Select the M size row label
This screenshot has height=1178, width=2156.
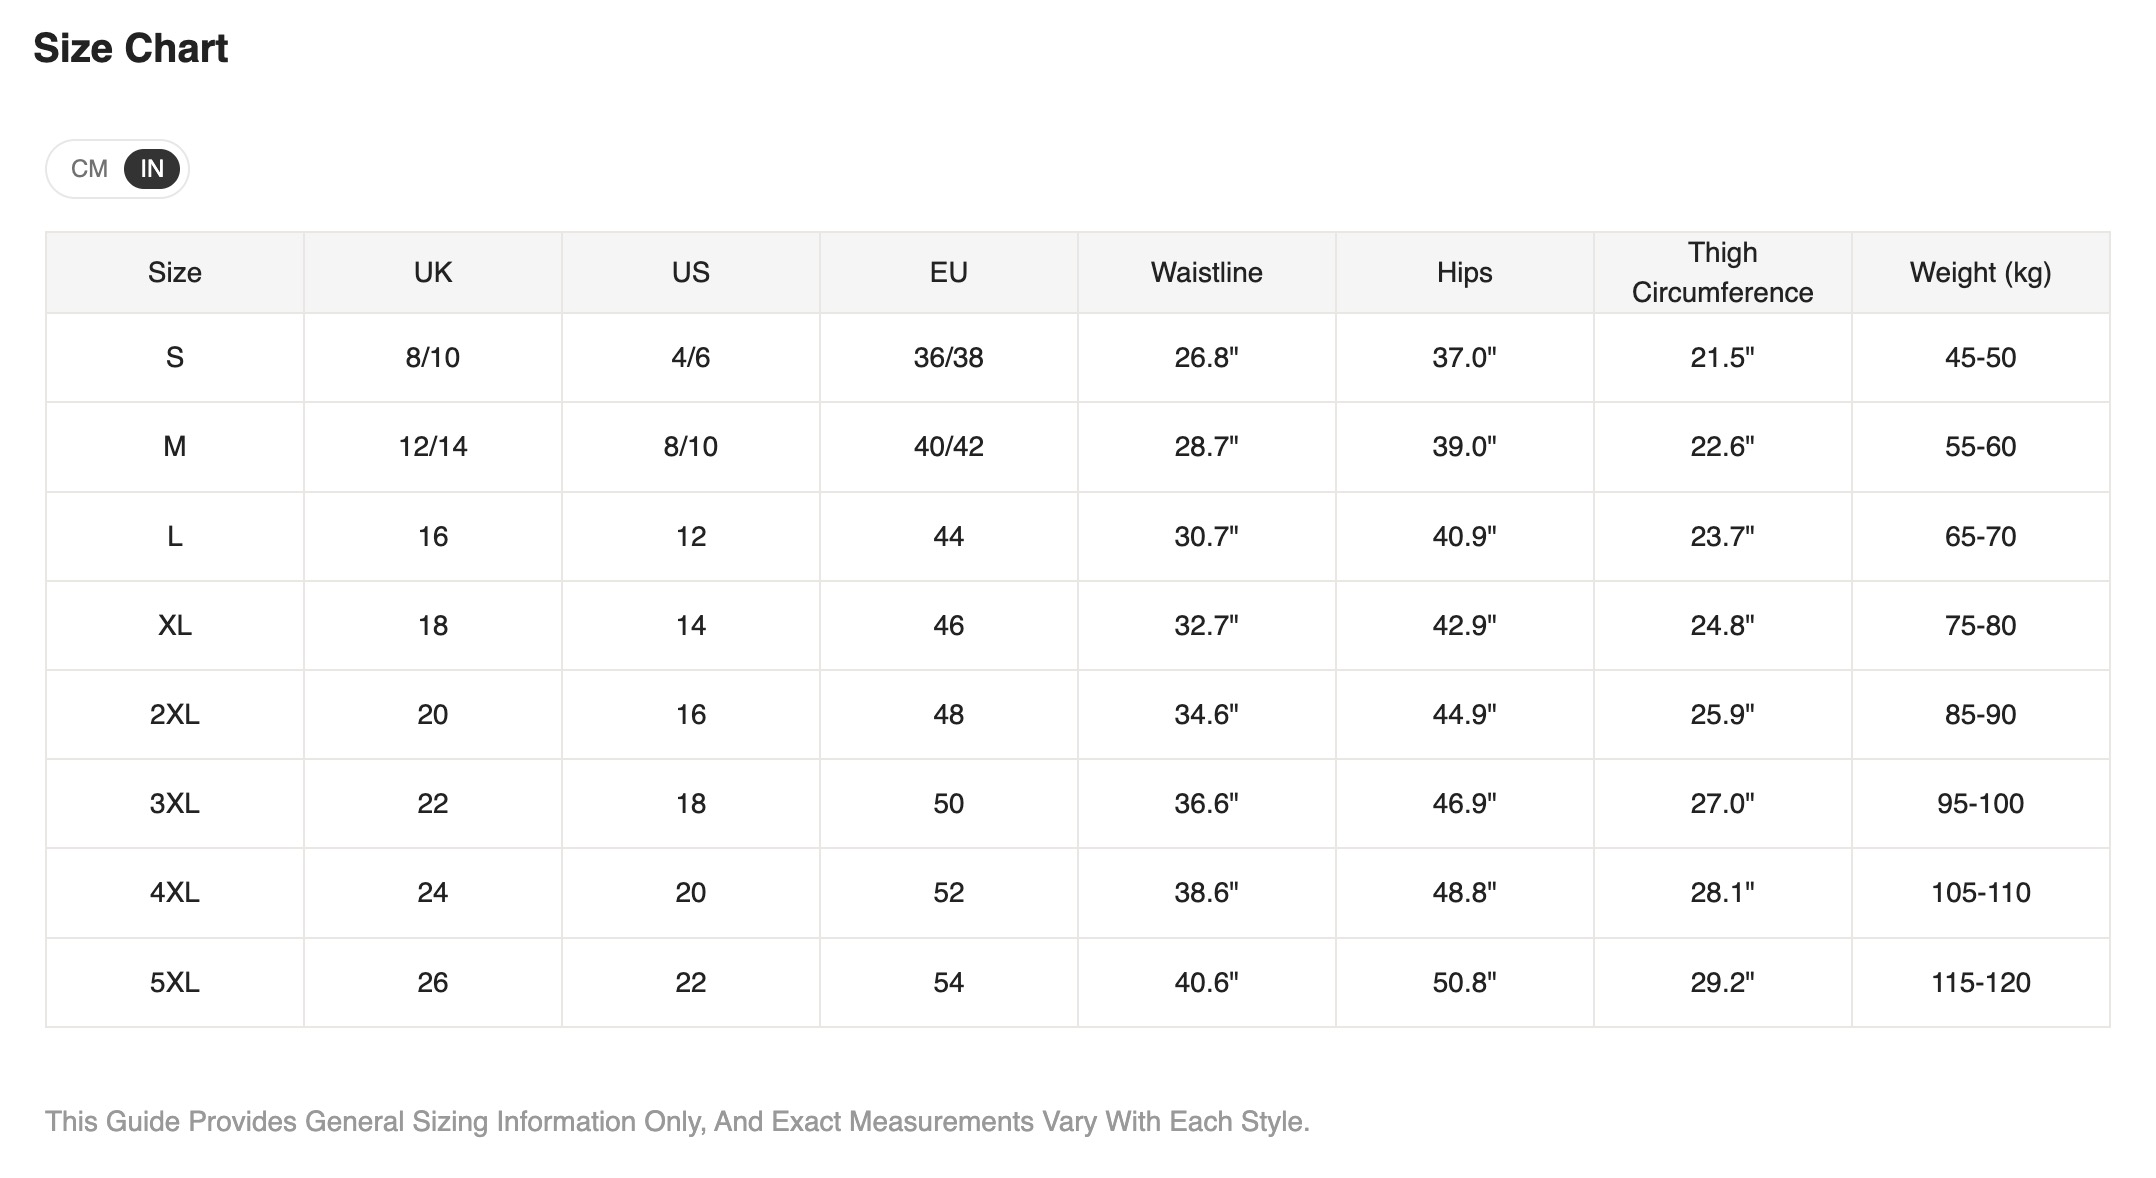click(x=175, y=447)
